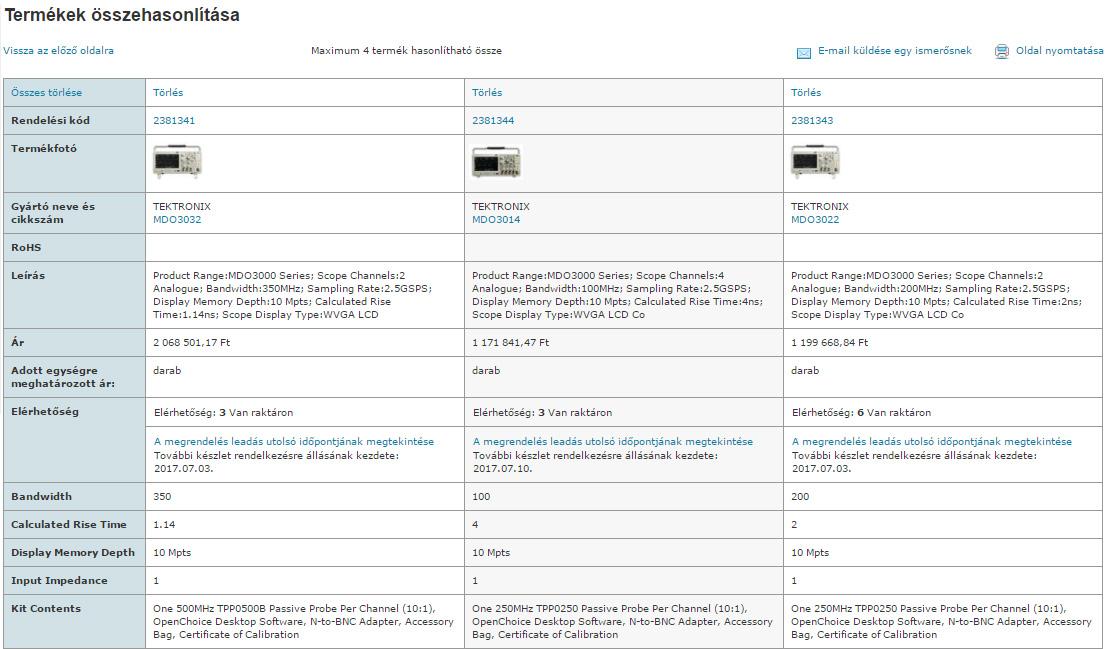Click description mentioning Bandwidth:200MHz
This screenshot has width=1114, height=649.
pyautogui.click(x=936, y=295)
